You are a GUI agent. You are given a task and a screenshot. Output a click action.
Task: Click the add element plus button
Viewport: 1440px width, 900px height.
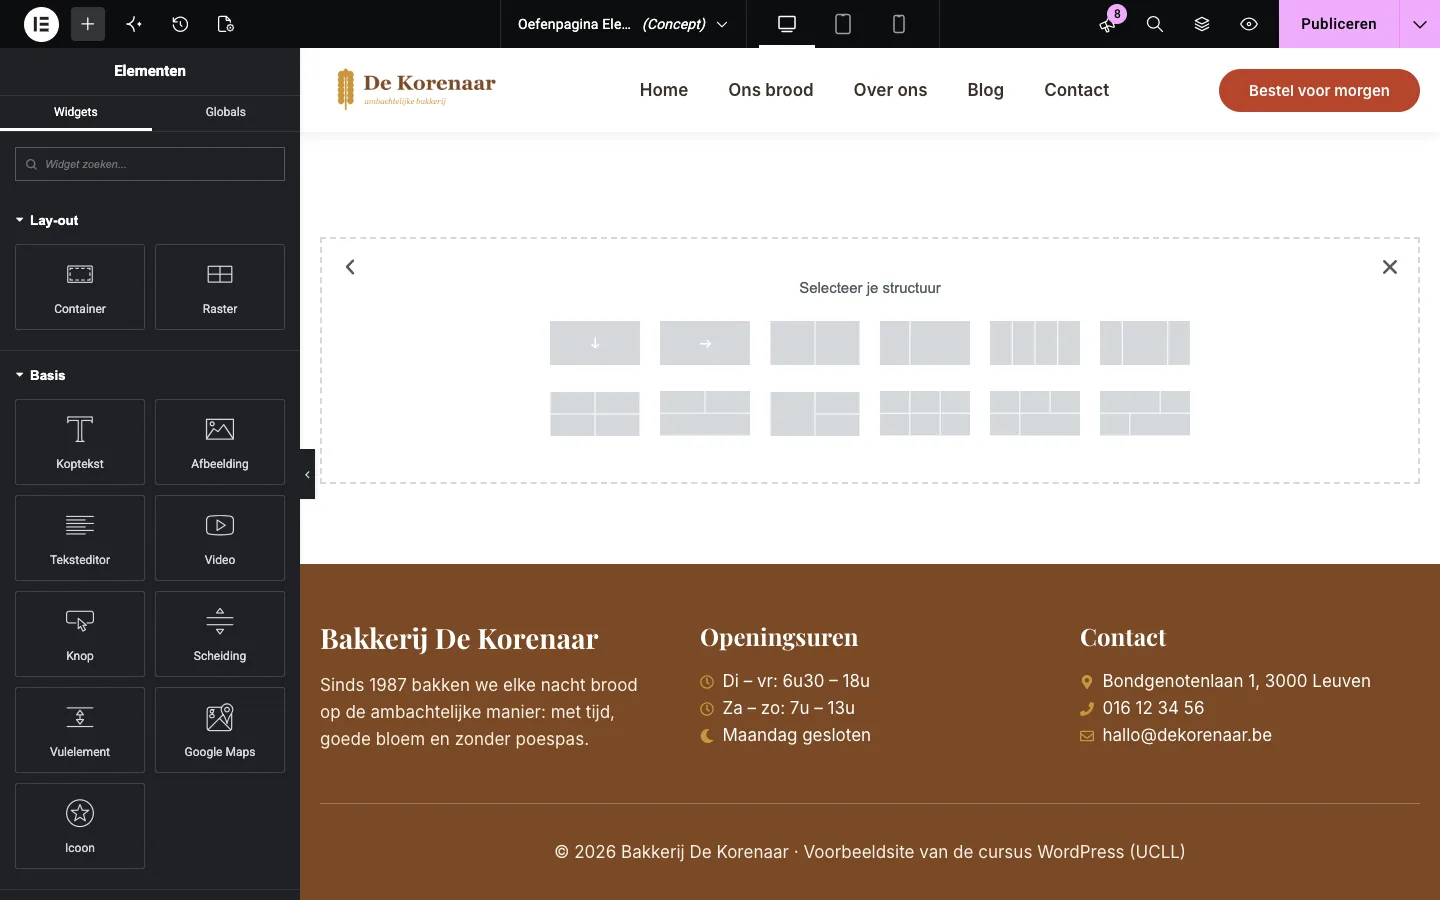coord(88,24)
